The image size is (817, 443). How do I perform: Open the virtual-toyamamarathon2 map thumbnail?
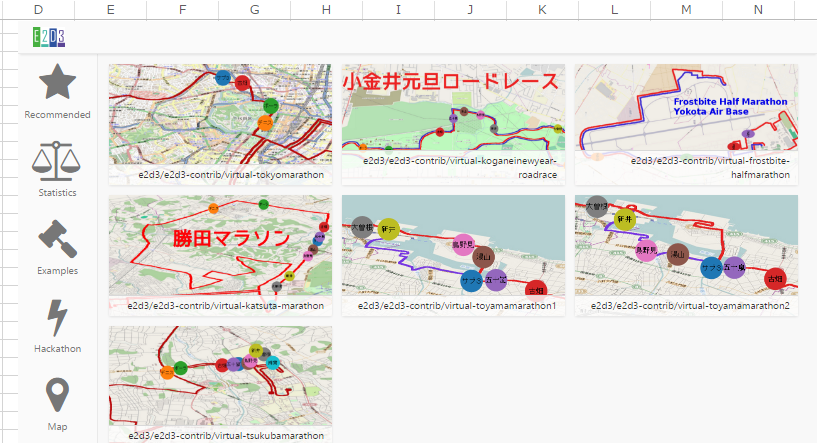point(686,245)
